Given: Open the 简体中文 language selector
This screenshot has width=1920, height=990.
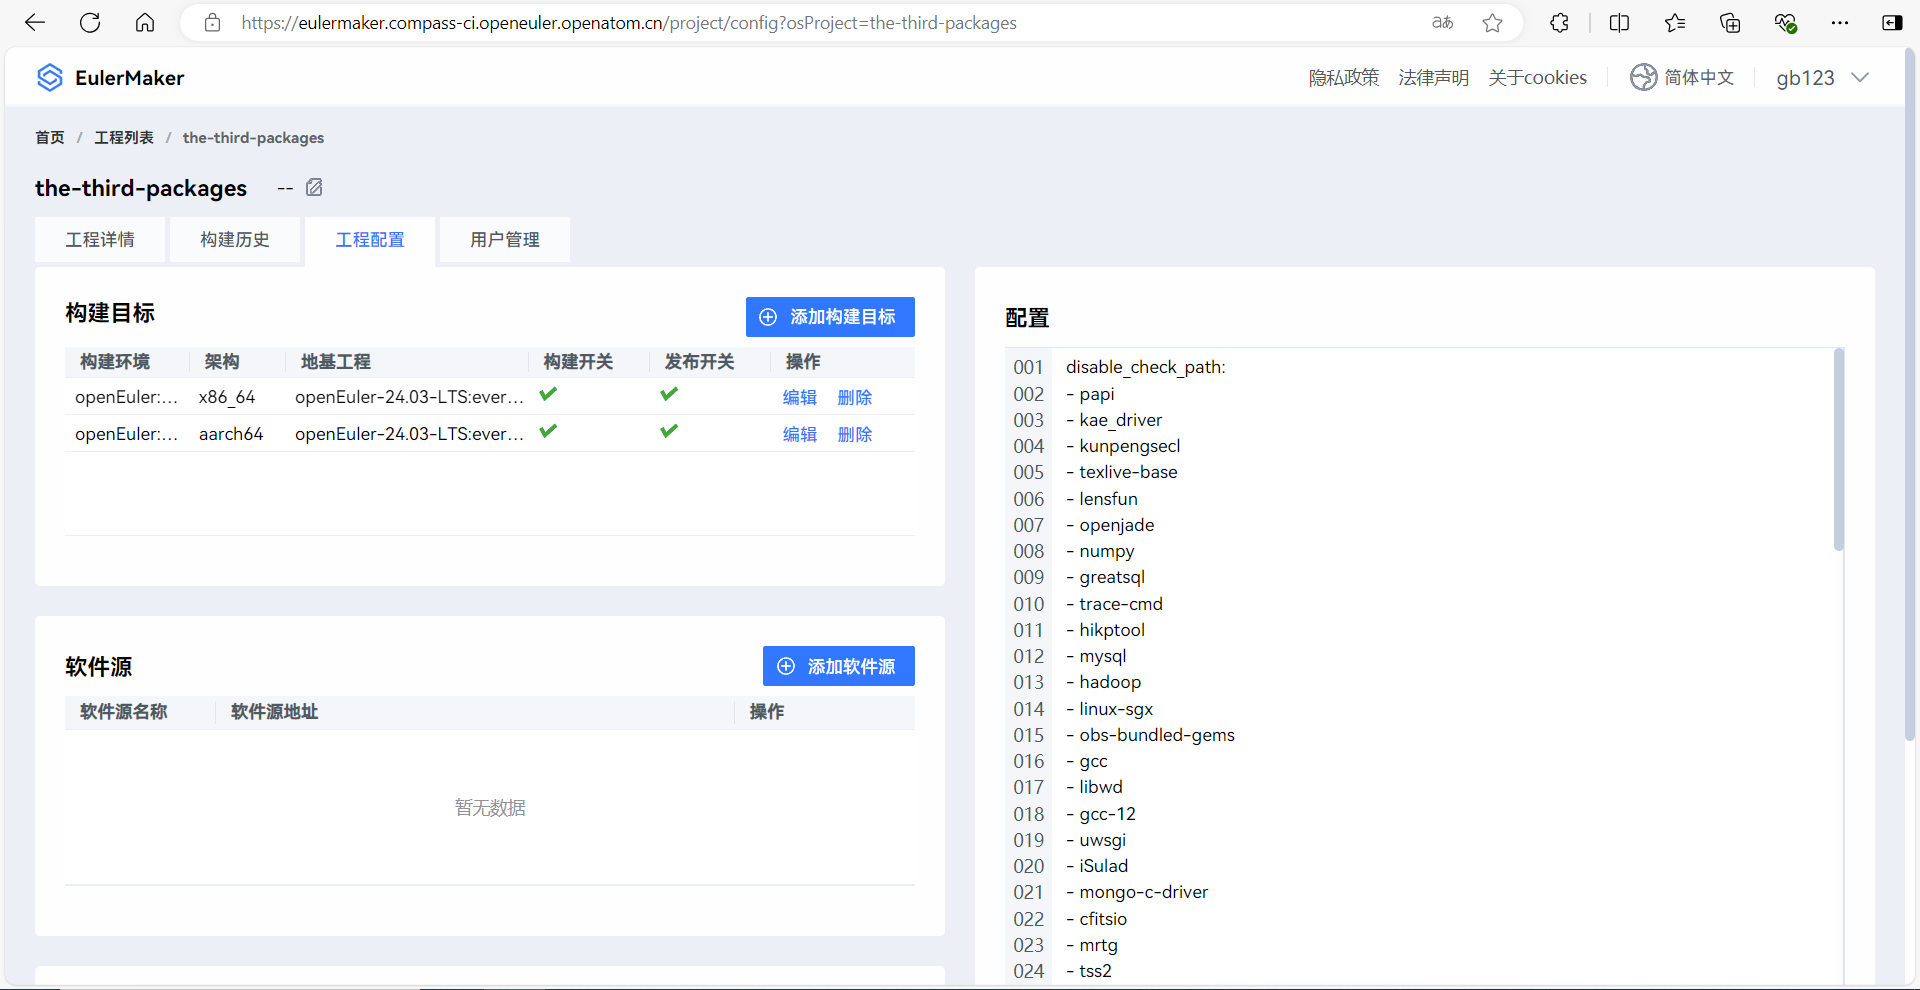Looking at the screenshot, I should (1698, 78).
